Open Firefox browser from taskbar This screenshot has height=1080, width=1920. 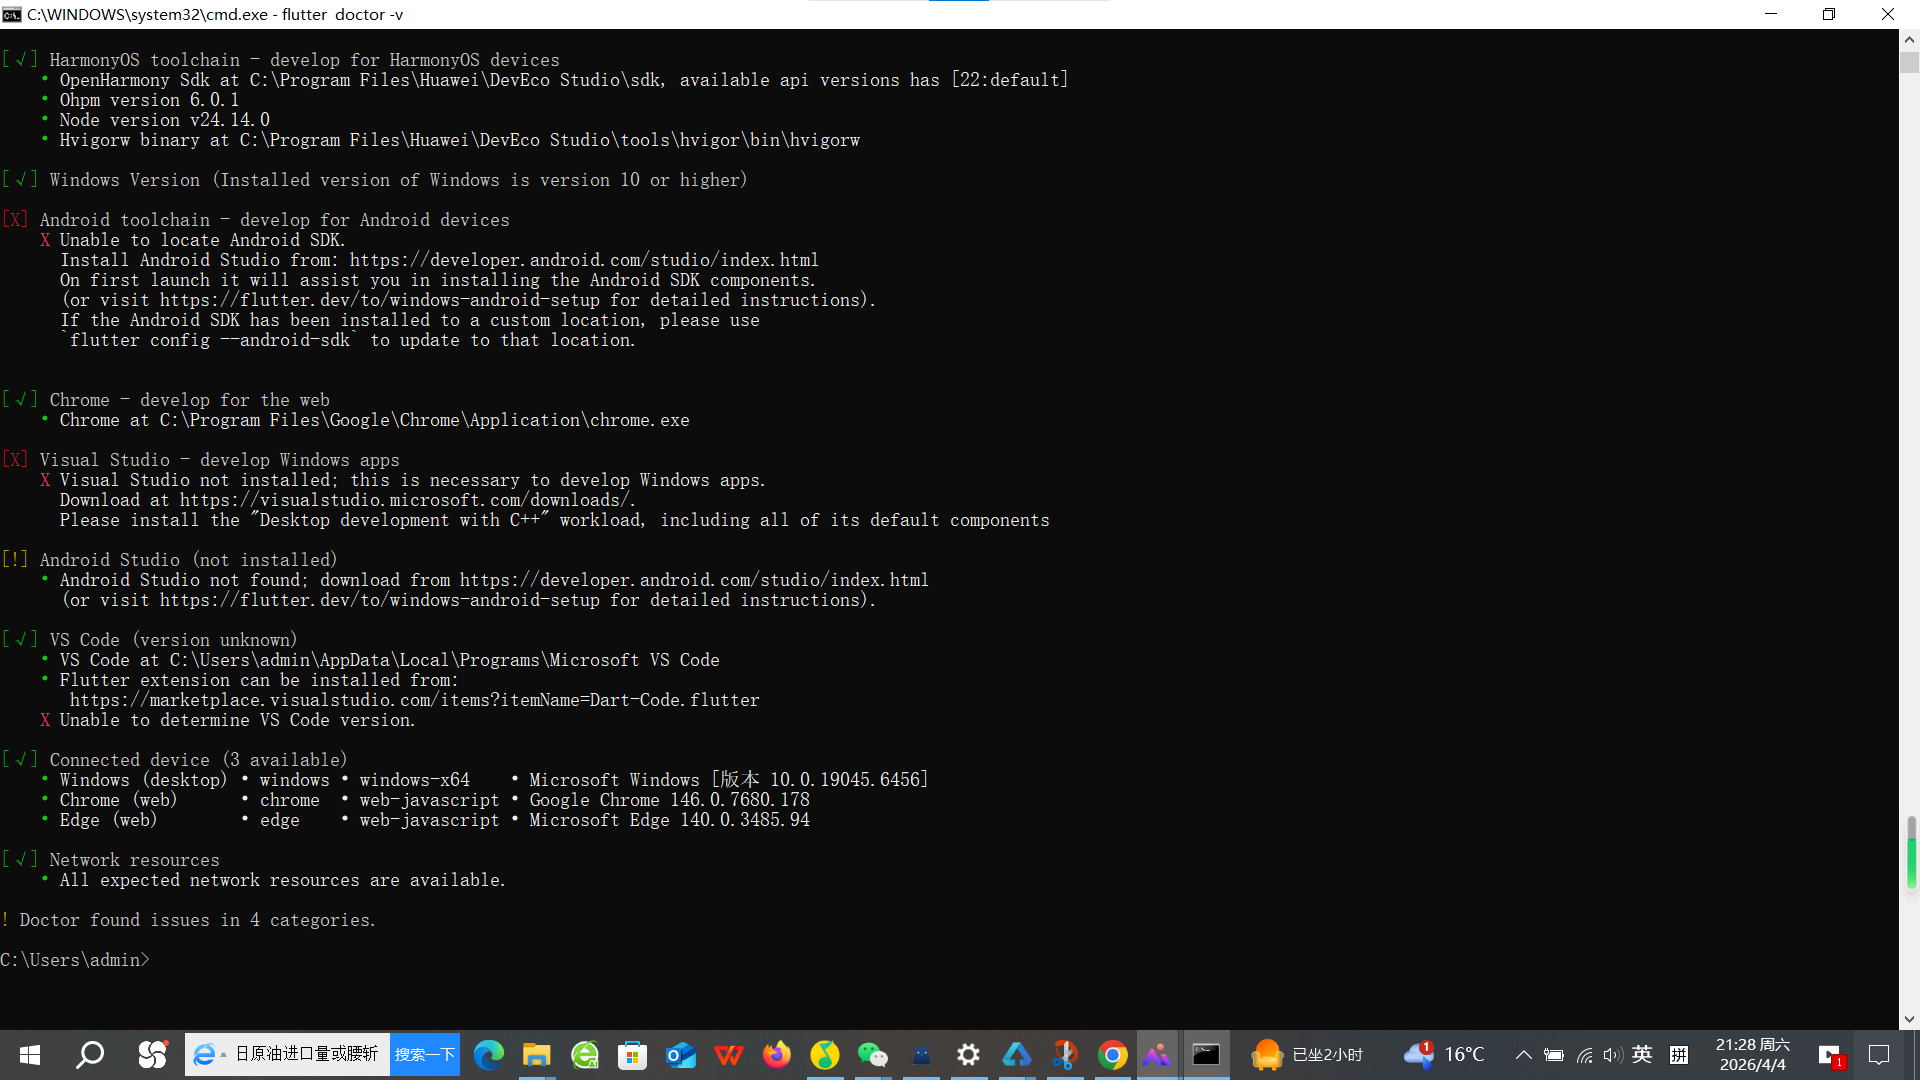[776, 1055]
